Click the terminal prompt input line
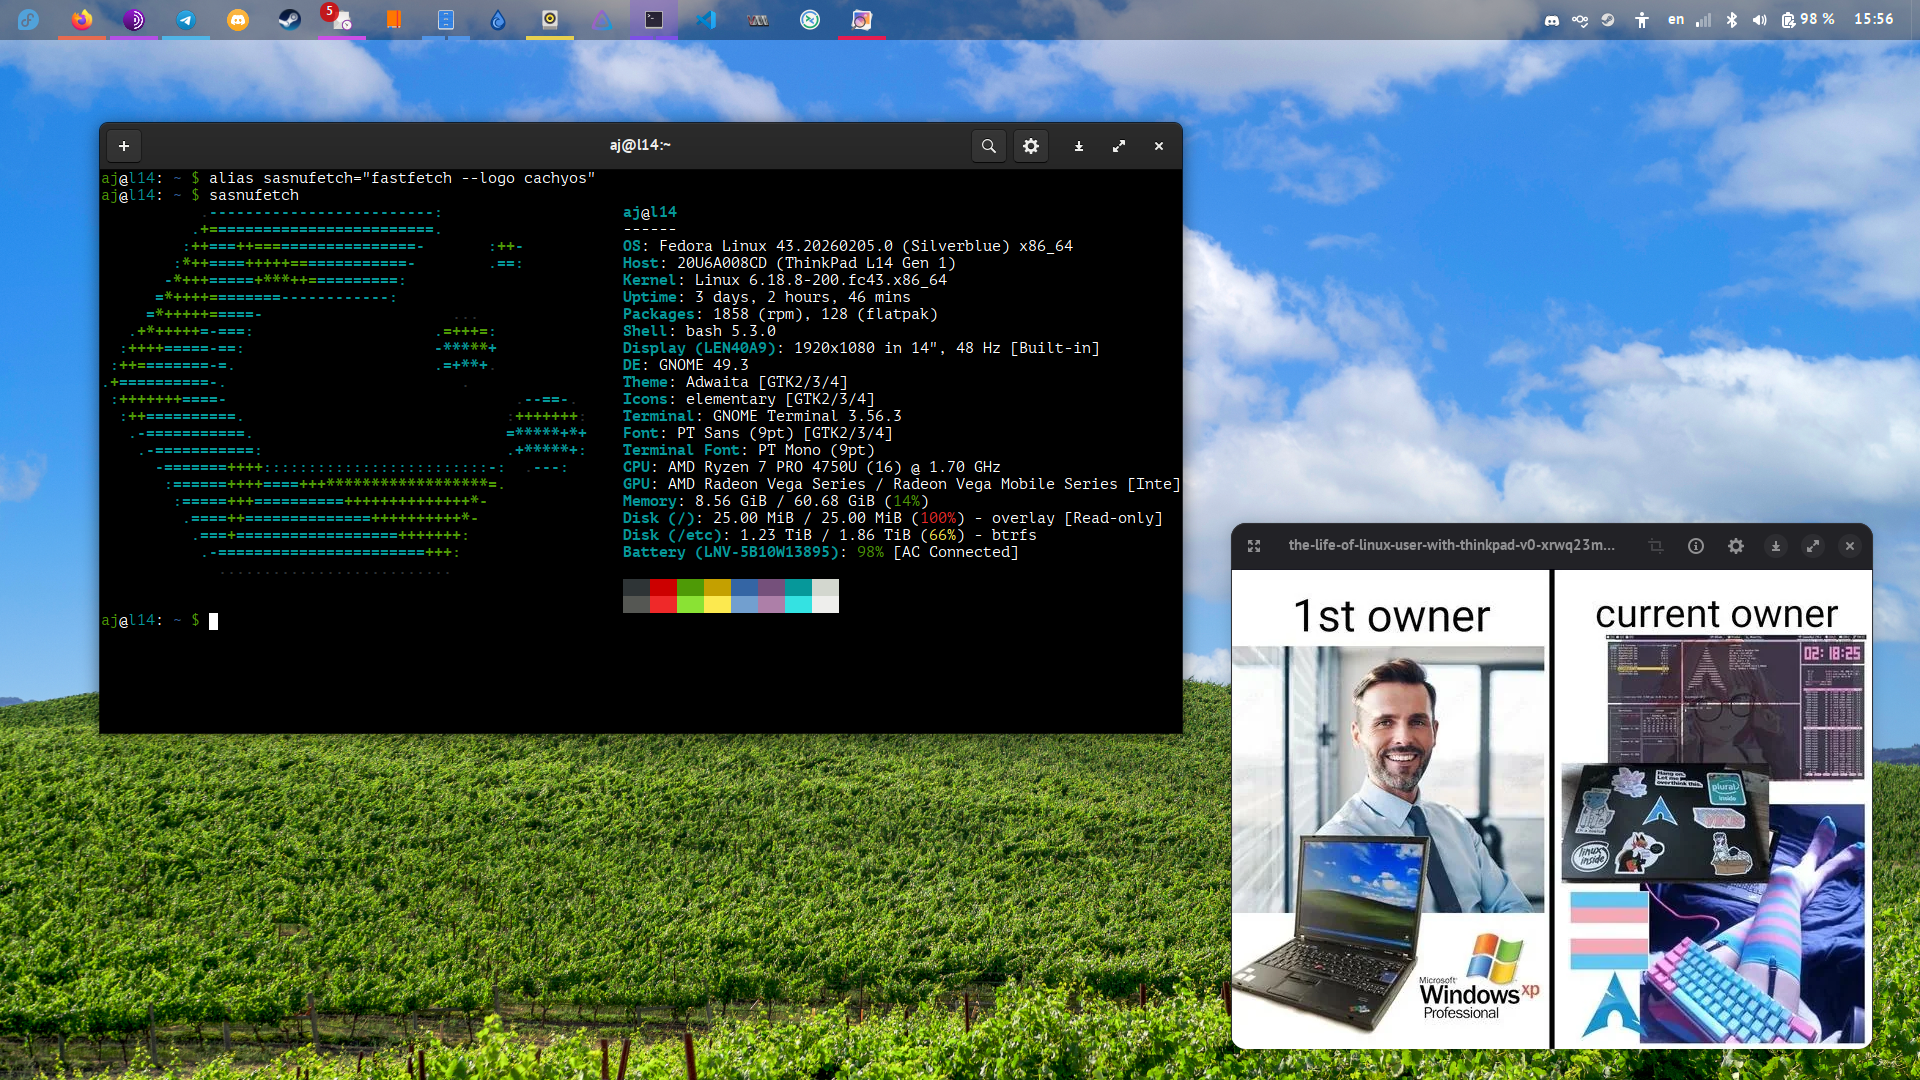This screenshot has height=1080, width=1920. (213, 621)
